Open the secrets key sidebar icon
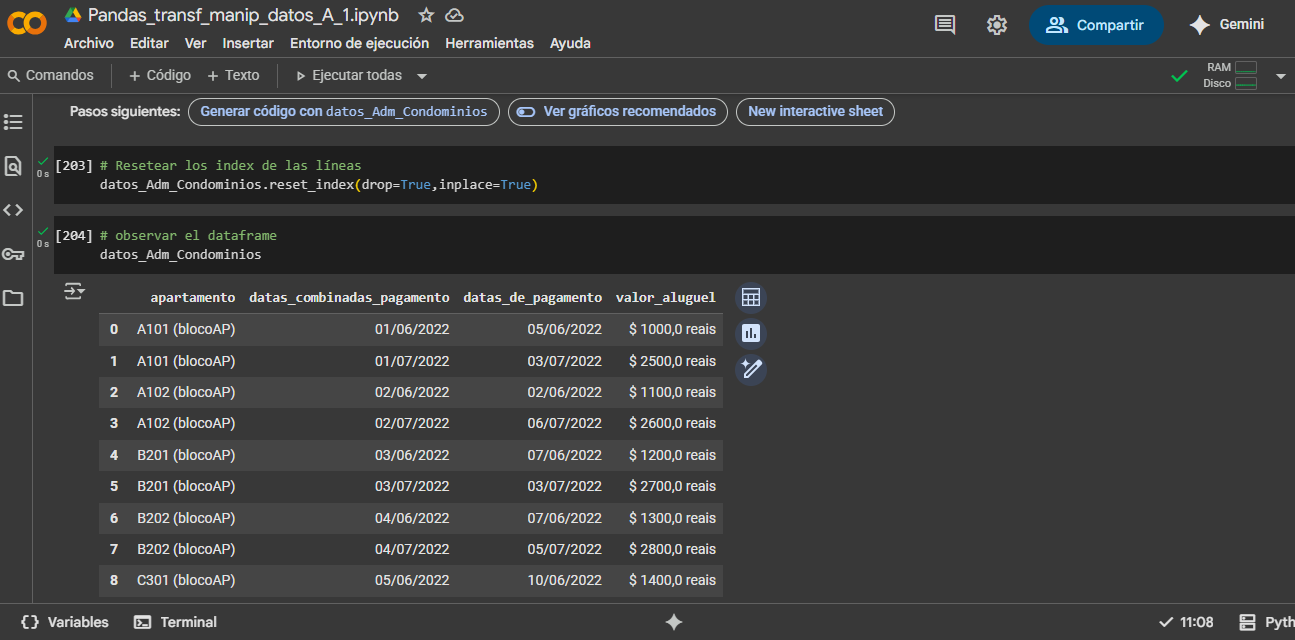Image resolution: width=1295 pixels, height=640 pixels. pos(13,254)
